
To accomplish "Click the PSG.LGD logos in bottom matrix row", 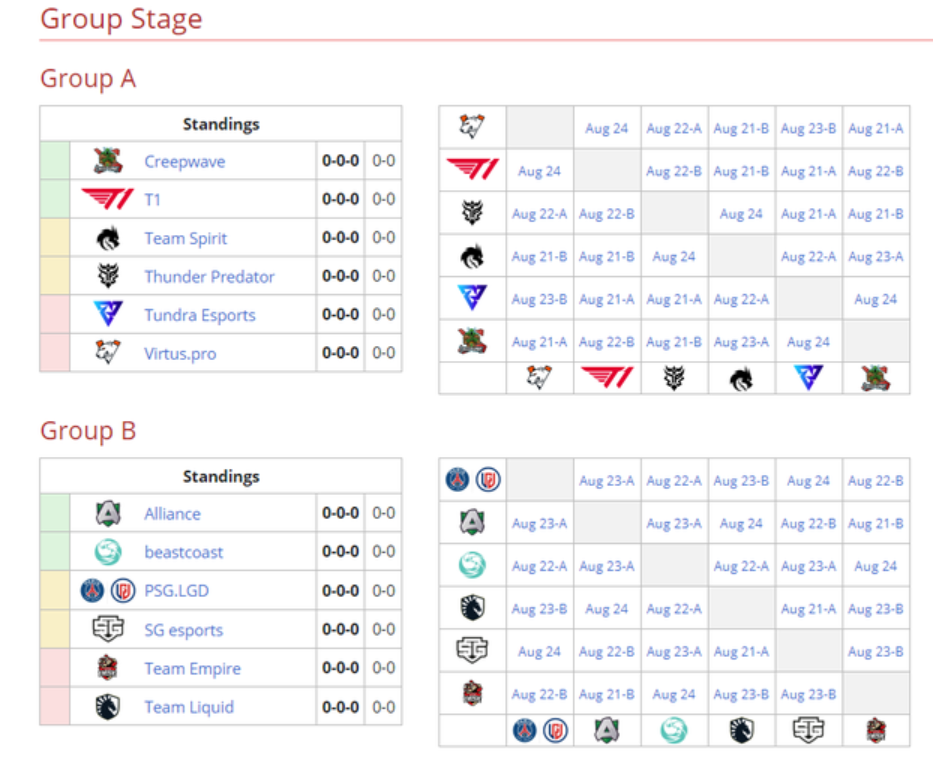I will tap(540, 730).
